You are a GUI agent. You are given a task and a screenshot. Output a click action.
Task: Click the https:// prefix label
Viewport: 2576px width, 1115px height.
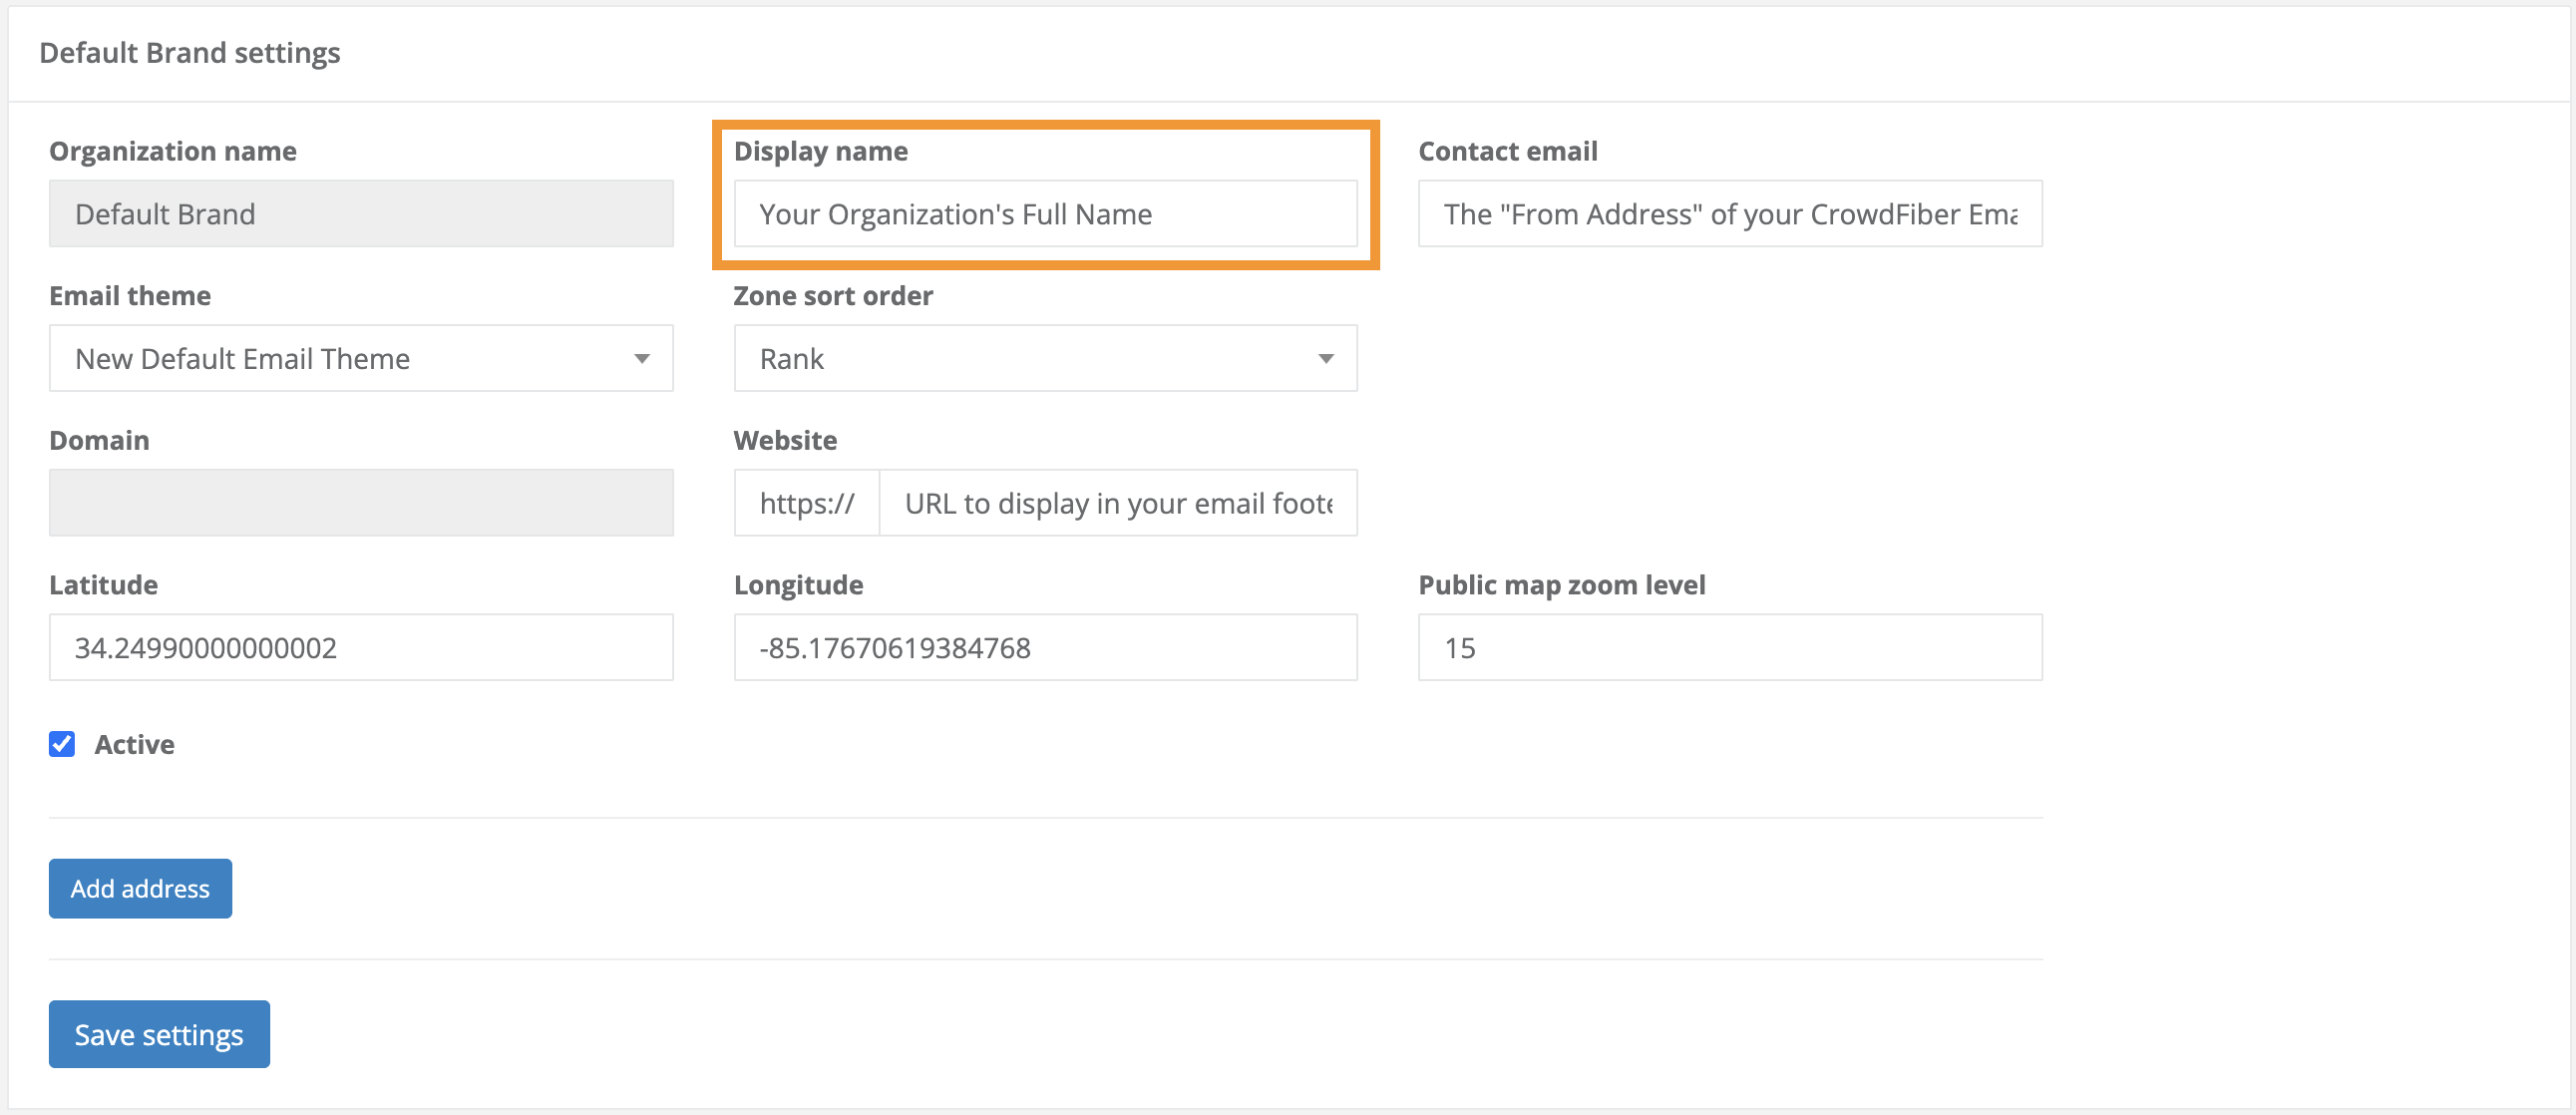[806, 502]
